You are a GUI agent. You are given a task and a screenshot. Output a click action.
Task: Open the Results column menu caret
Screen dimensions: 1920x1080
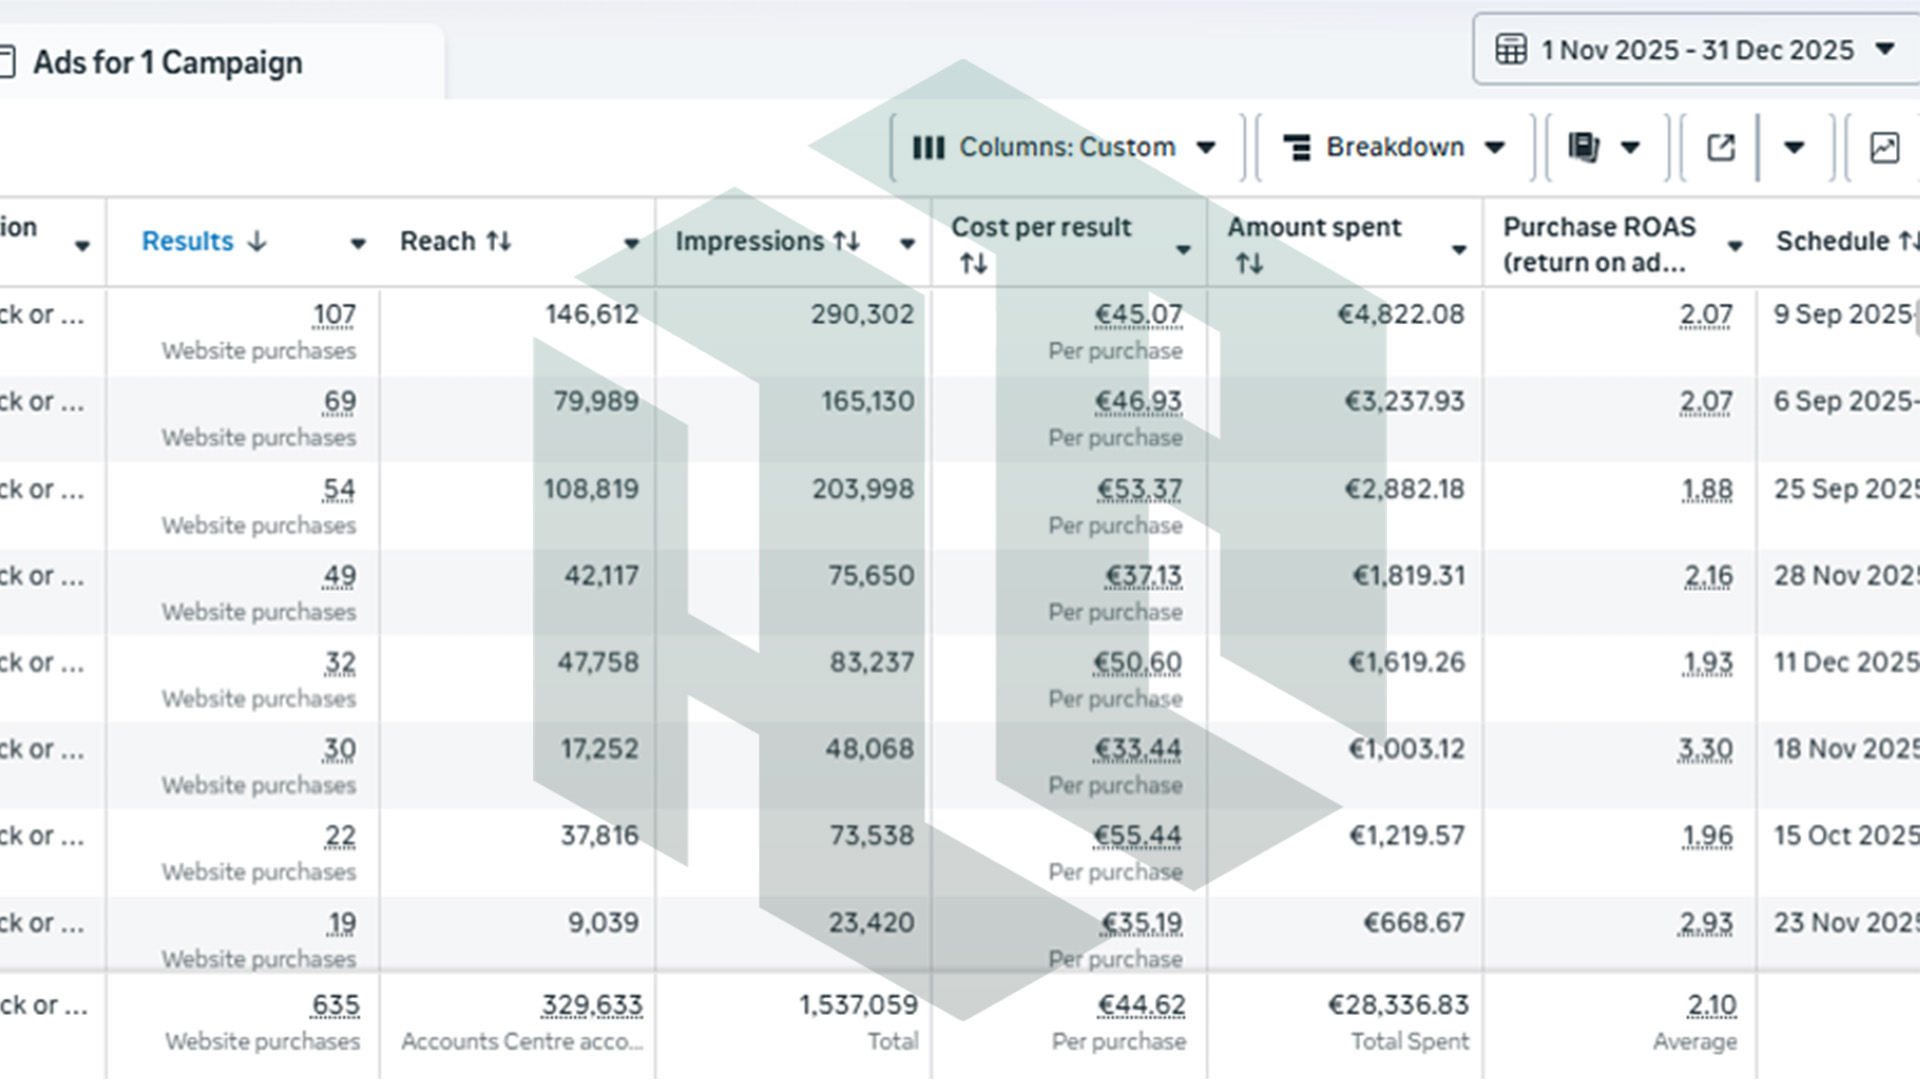click(358, 243)
